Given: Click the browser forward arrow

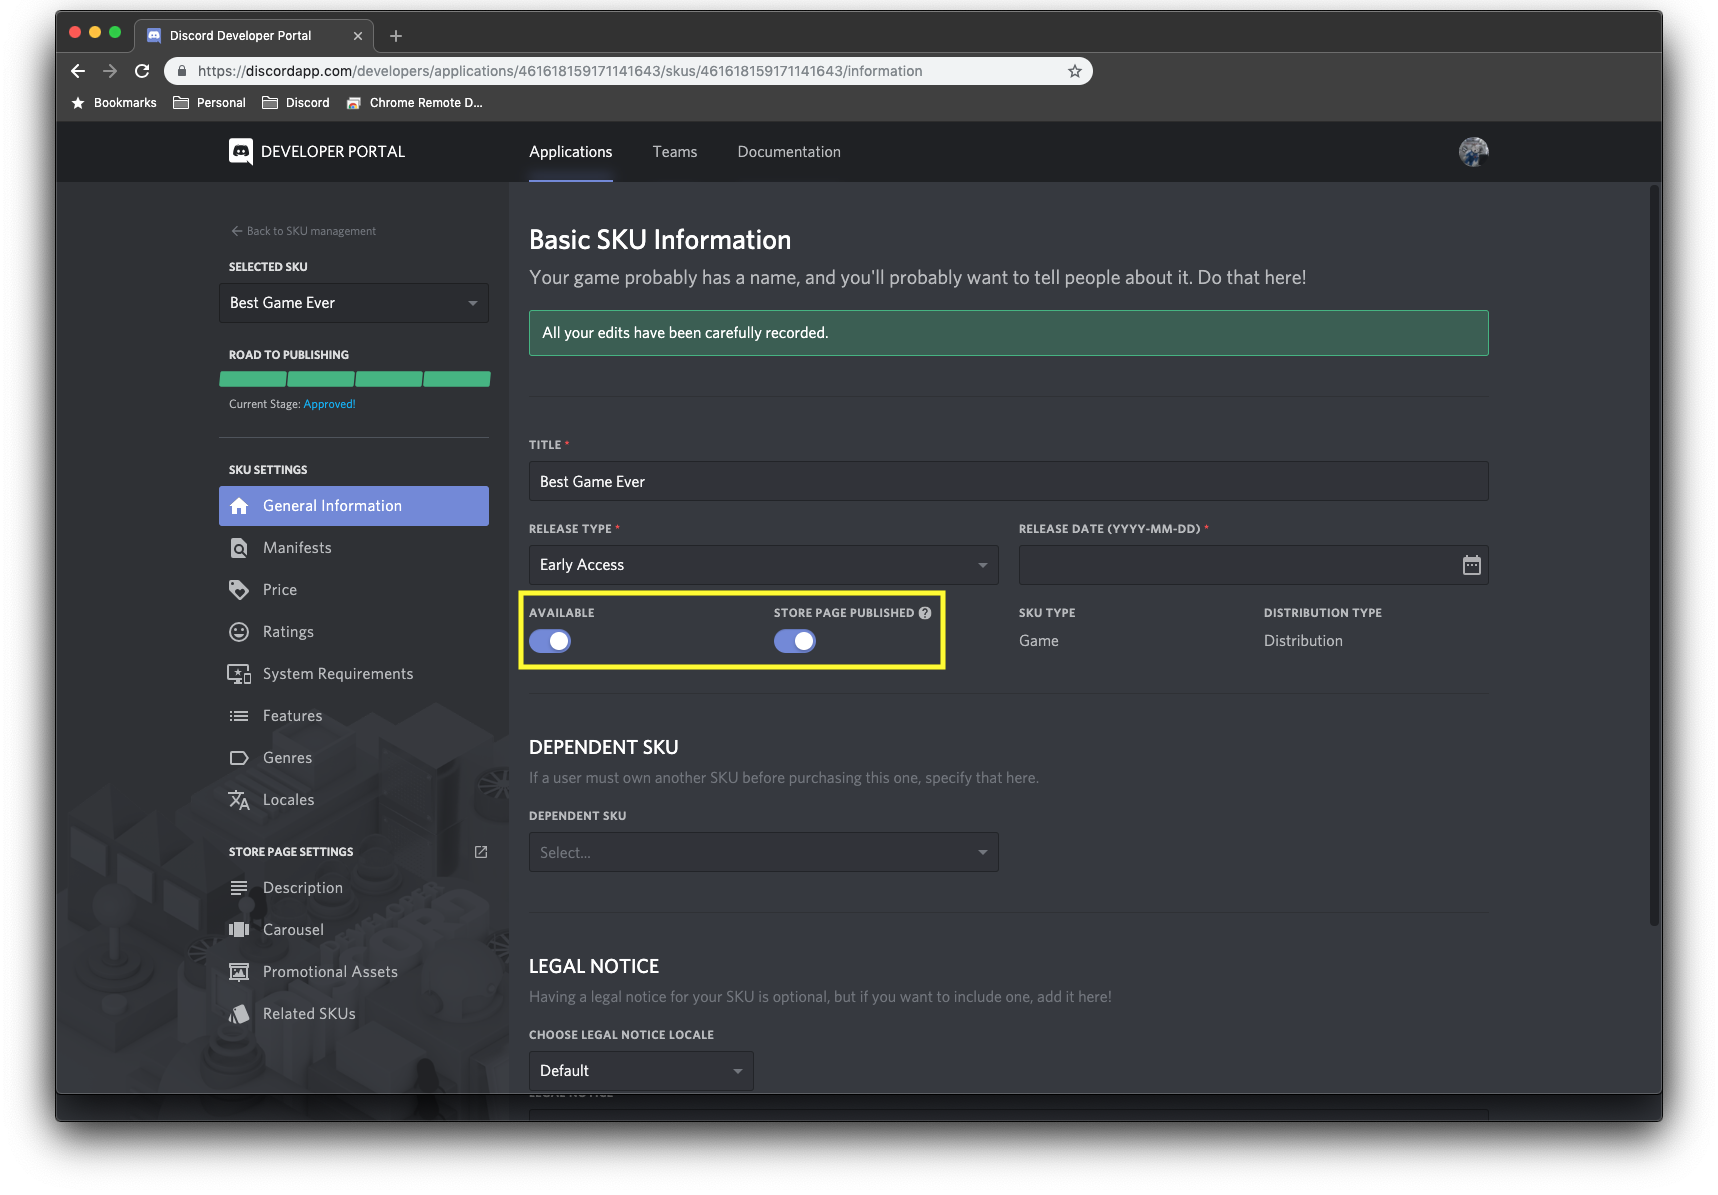Looking at the screenshot, I should tap(110, 71).
